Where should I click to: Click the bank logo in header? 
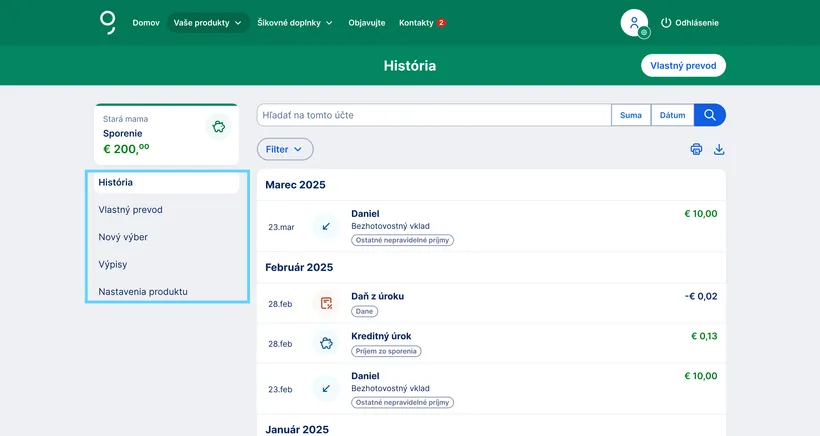(107, 21)
